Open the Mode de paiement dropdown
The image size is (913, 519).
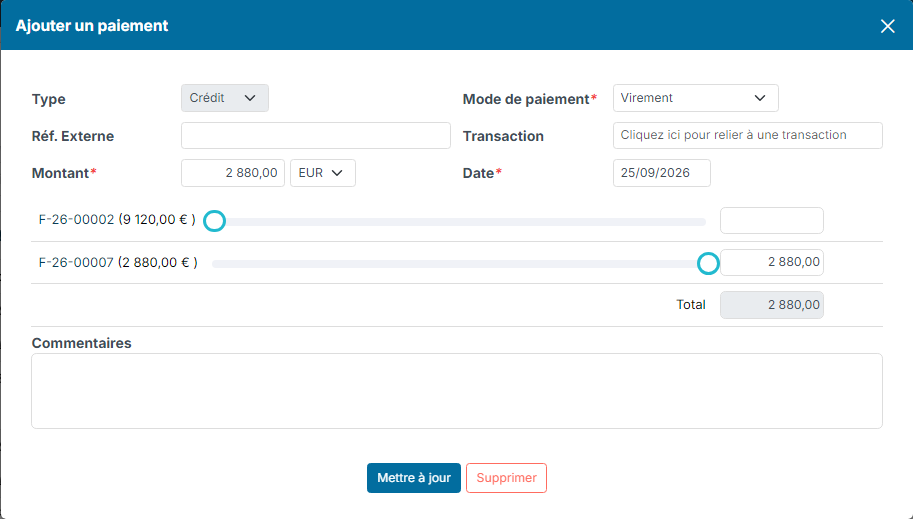pos(695,98)
